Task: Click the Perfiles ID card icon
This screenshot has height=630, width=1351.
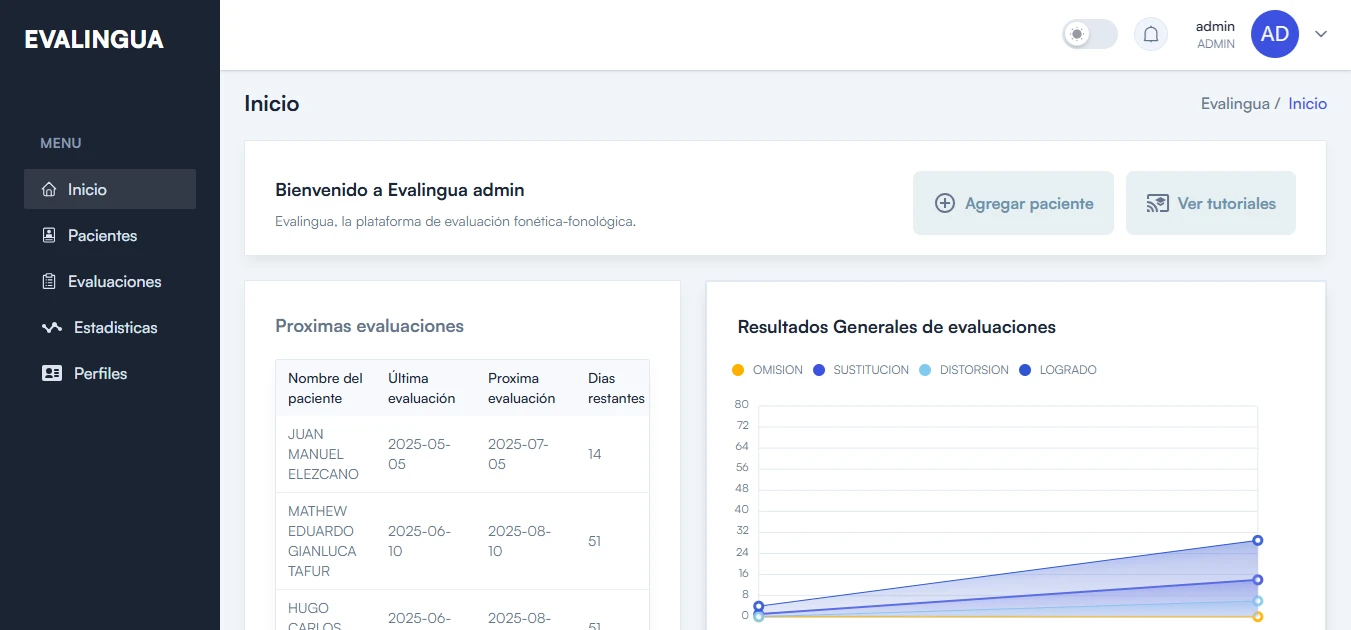Action: (x=51, y=373)
